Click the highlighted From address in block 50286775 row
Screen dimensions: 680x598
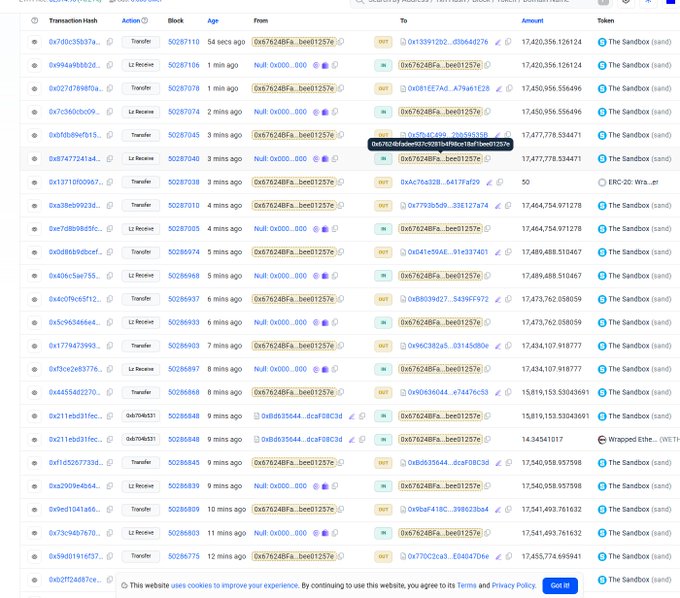[x=294, y=556]
